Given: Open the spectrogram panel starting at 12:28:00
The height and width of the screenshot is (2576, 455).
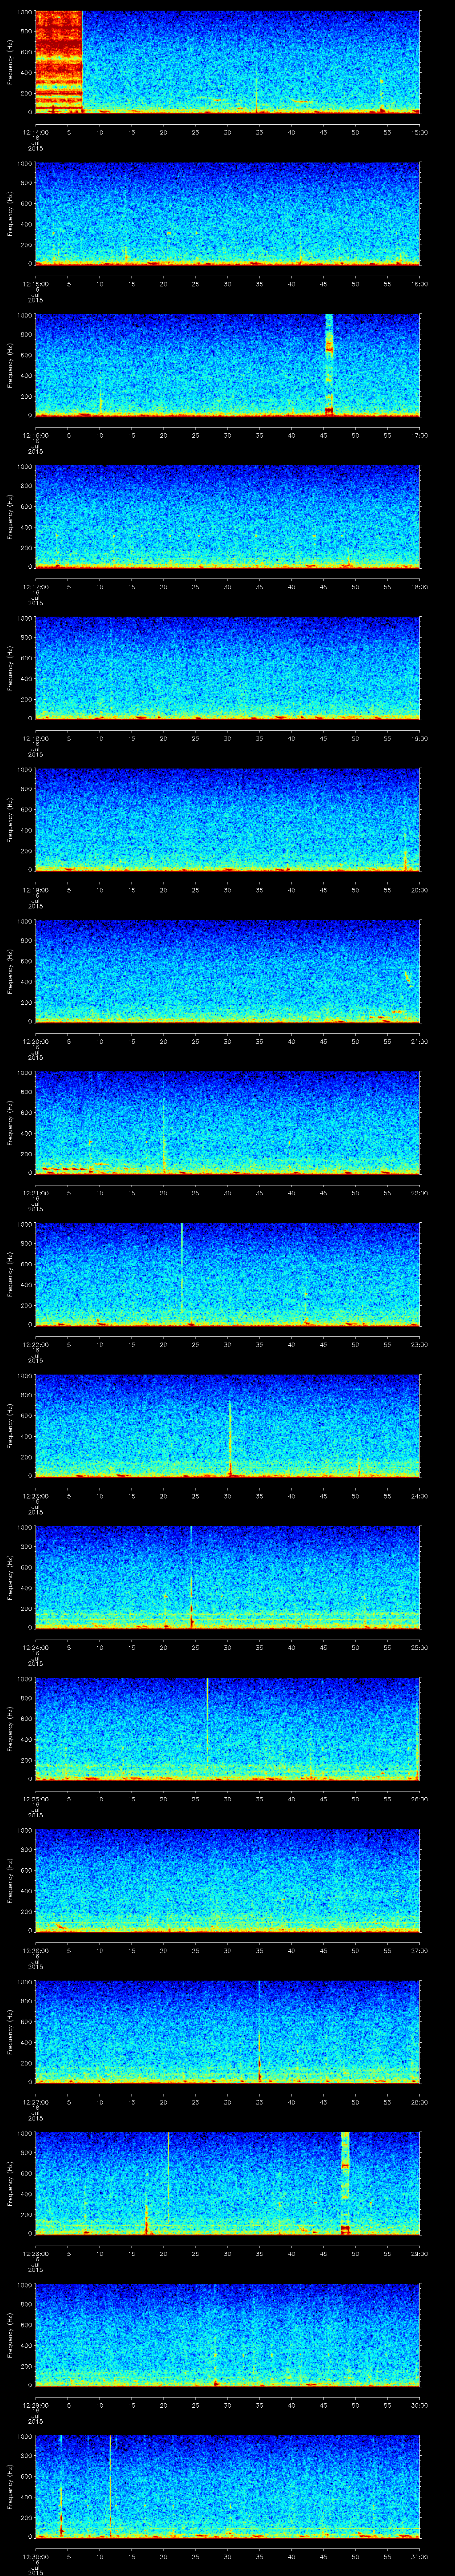Looking at the screenshot, I should 227,2183.
